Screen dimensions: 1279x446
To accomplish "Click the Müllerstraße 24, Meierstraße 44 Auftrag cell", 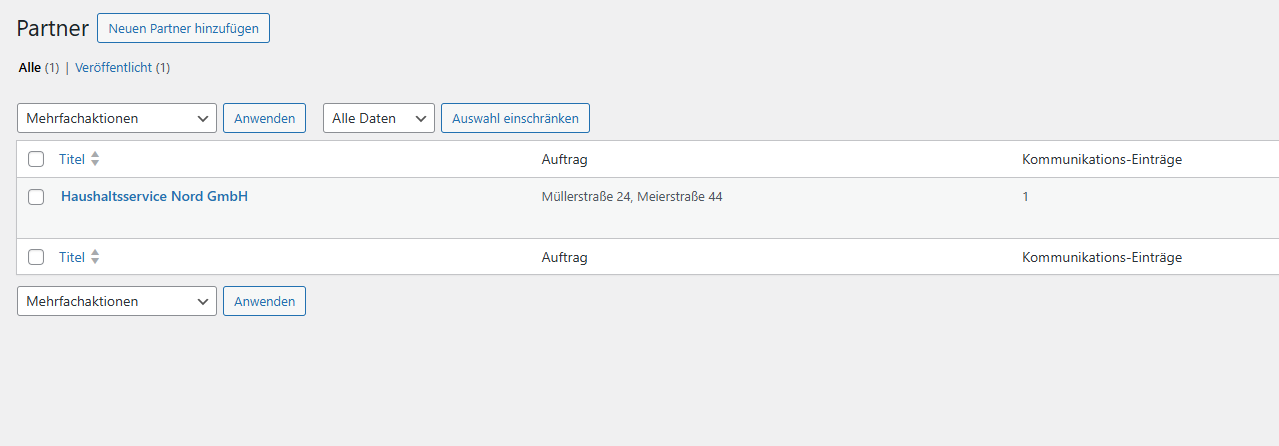I will [x=632, y=197].
